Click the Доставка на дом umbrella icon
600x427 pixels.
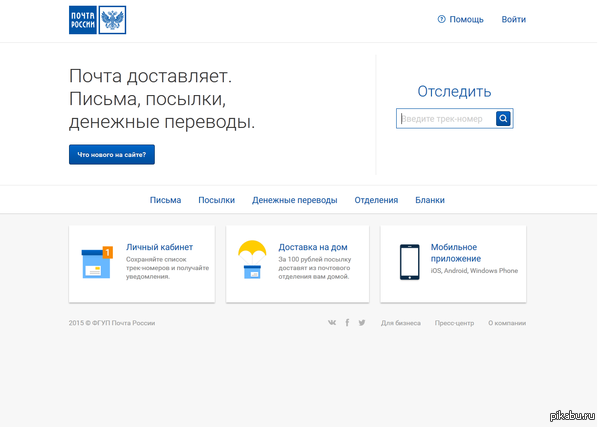(252, 260)
